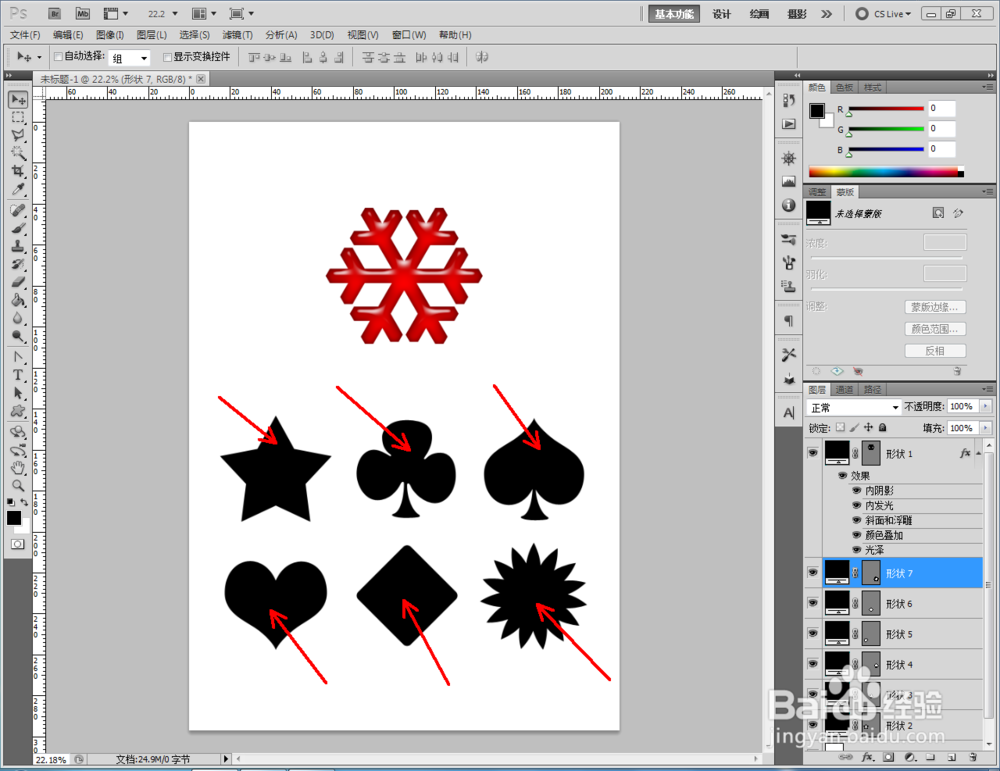Screen dimensions: 1000x771
Task: Select the Brush tool
Action: click(18, 228)
